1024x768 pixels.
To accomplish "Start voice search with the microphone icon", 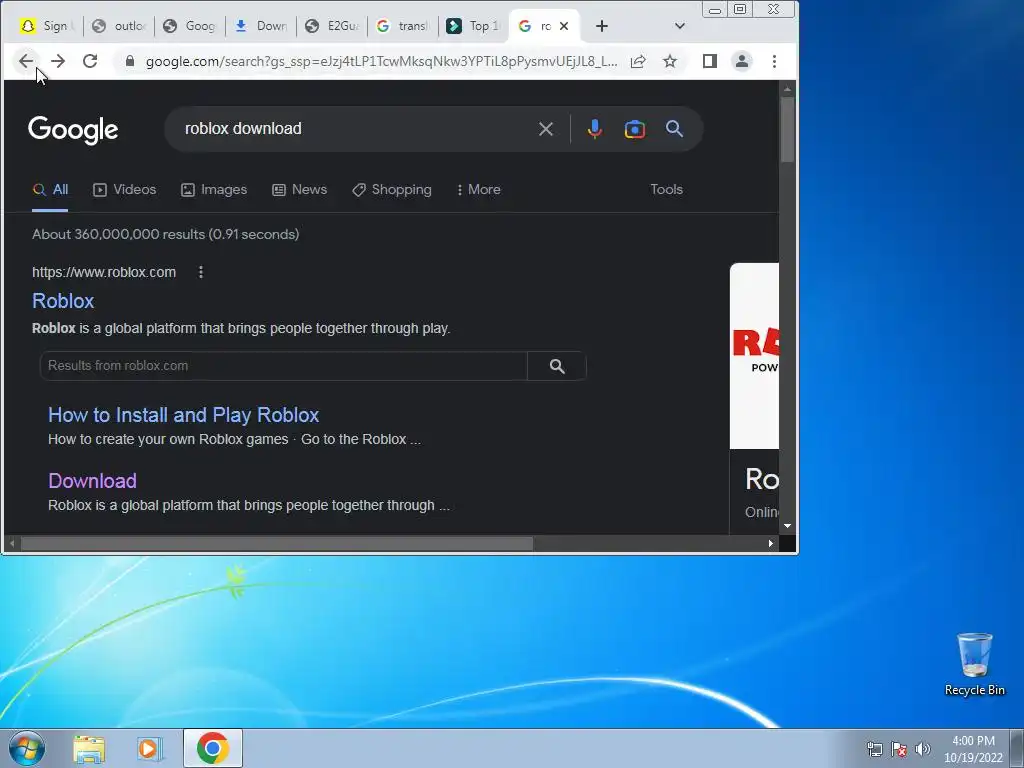I will (594, 129).
